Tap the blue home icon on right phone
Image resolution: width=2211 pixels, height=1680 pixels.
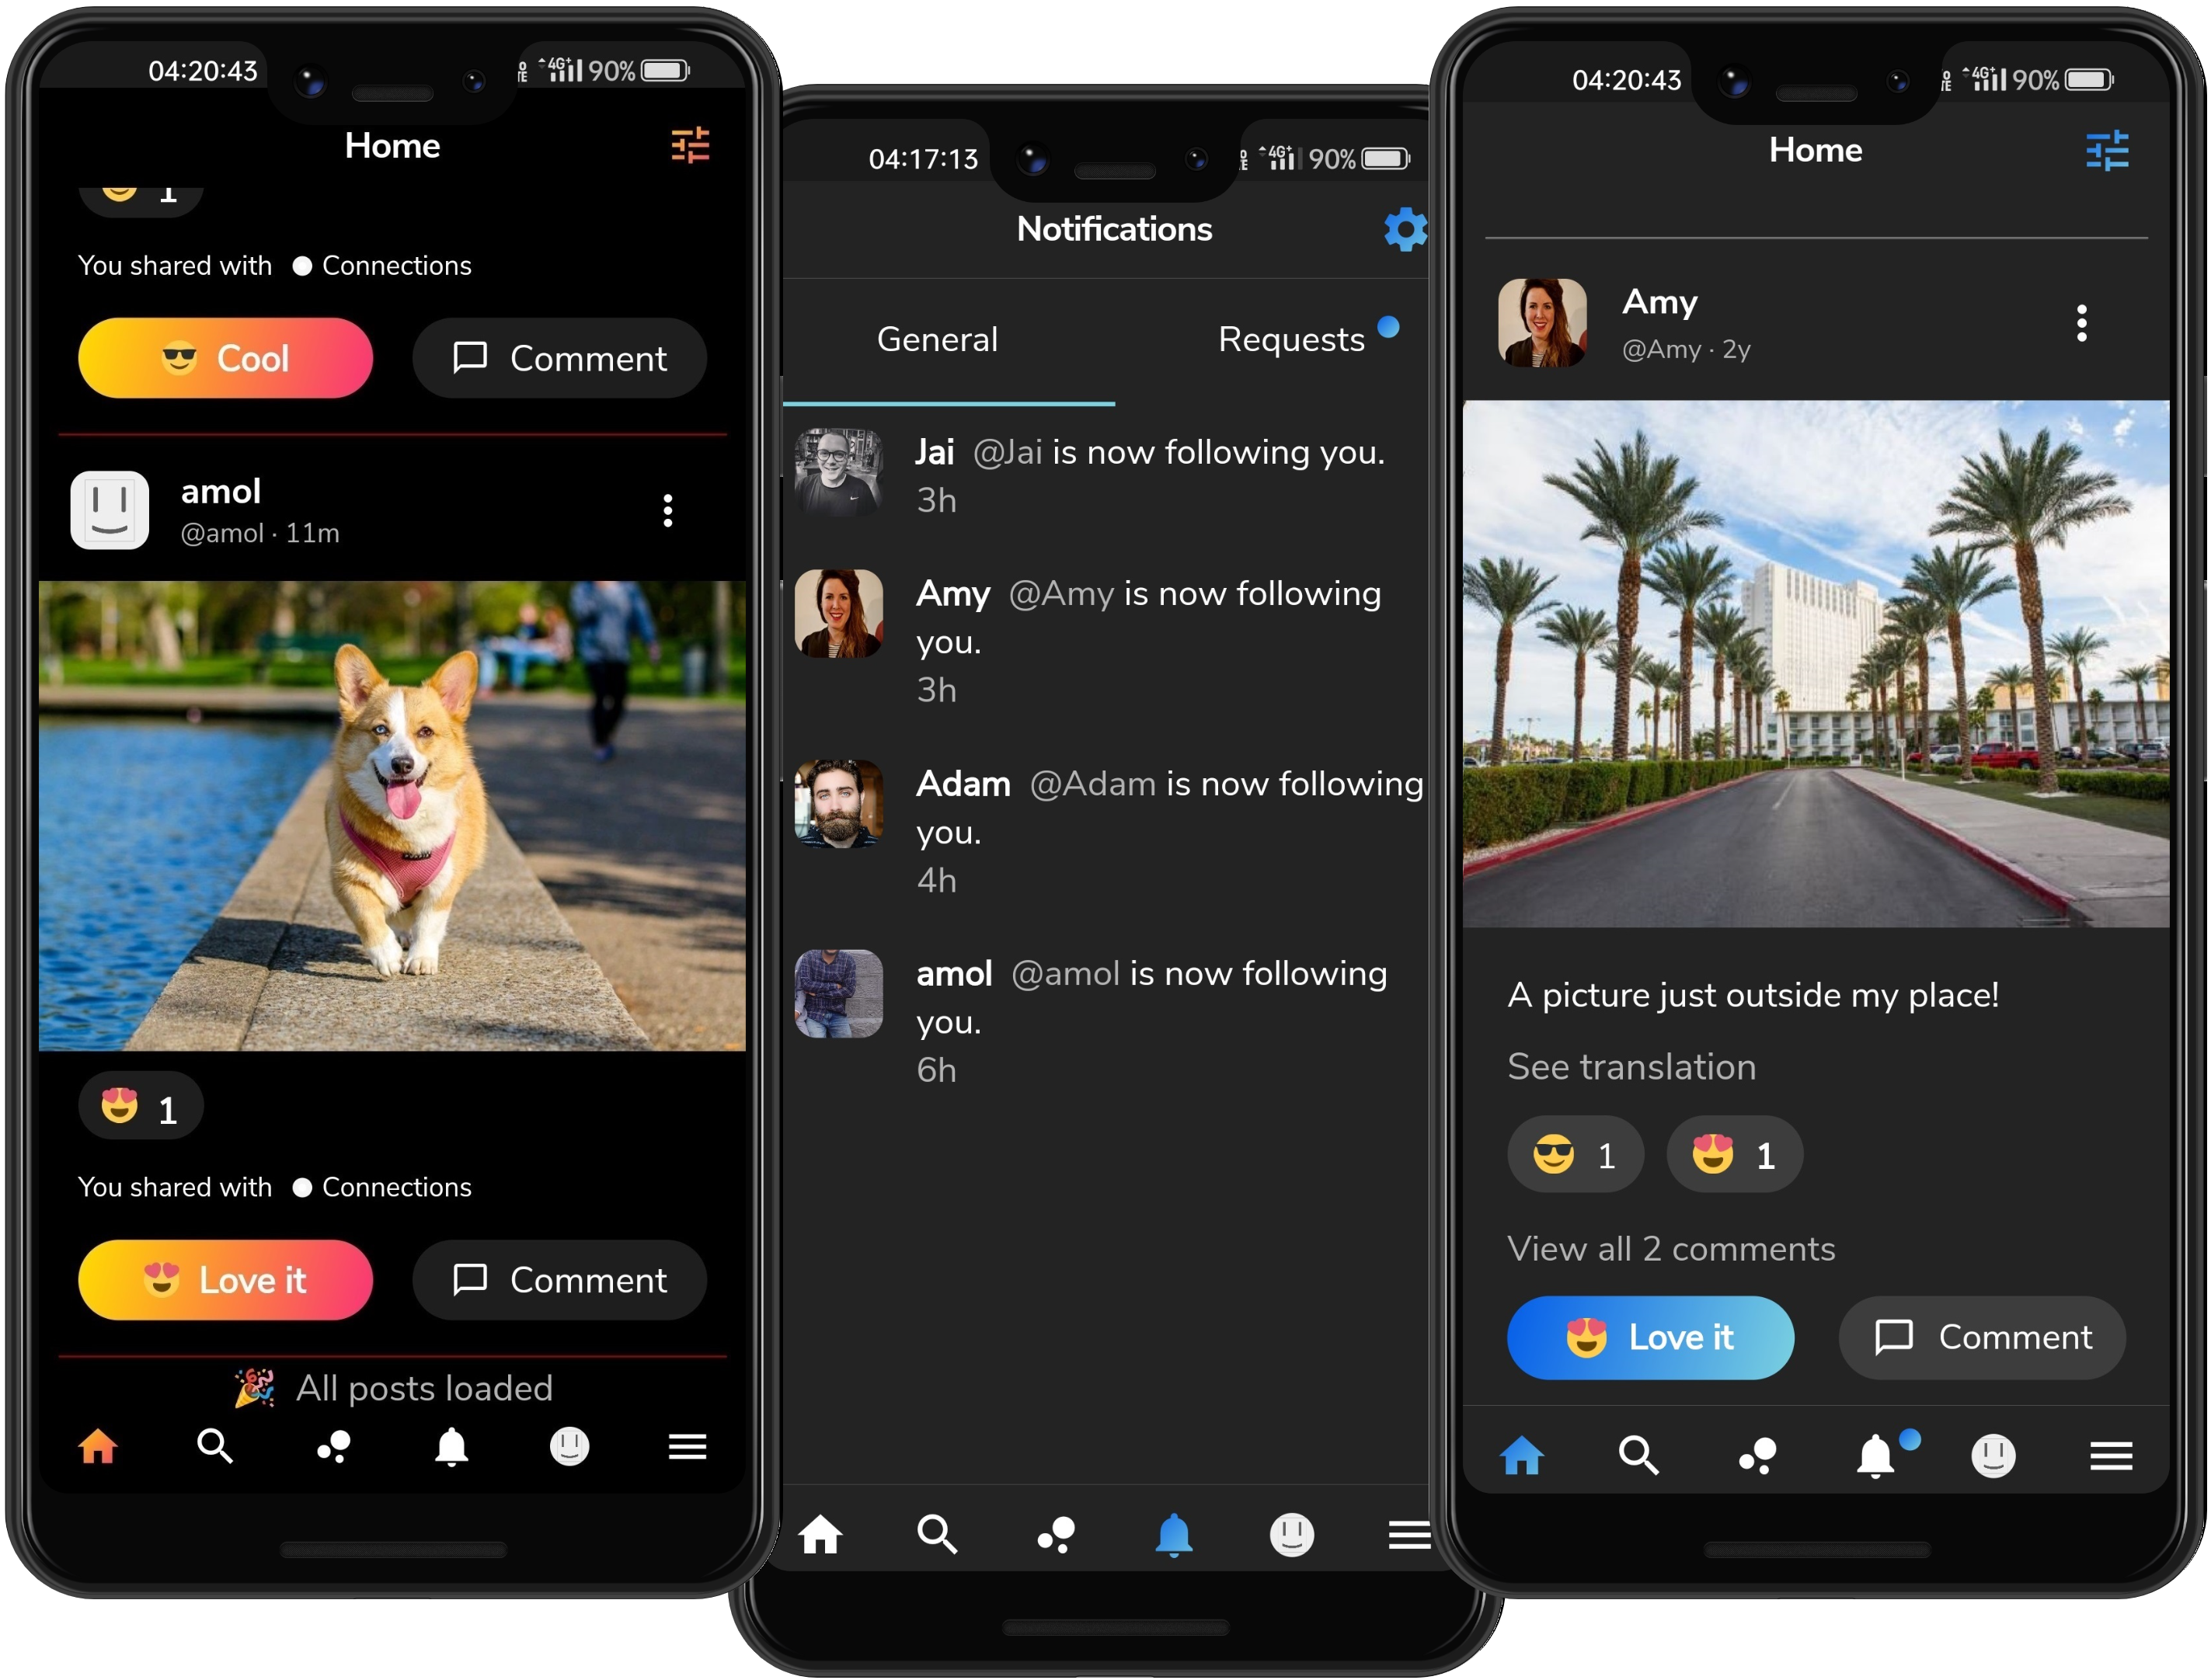(x=1522, y=1455)
